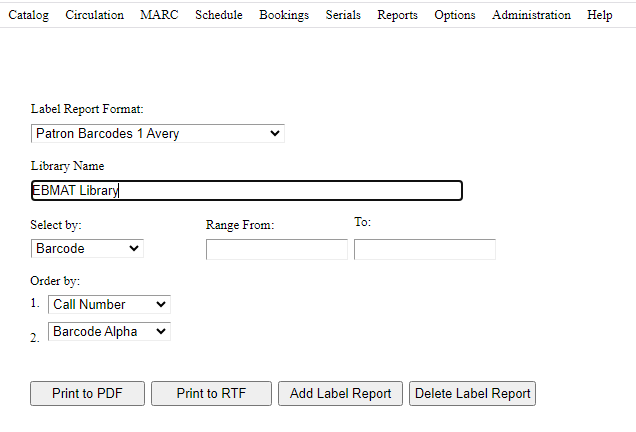Click the Print to RTF button
The width and height of the screenshot is (636, 432).
[x=211, y=393]
